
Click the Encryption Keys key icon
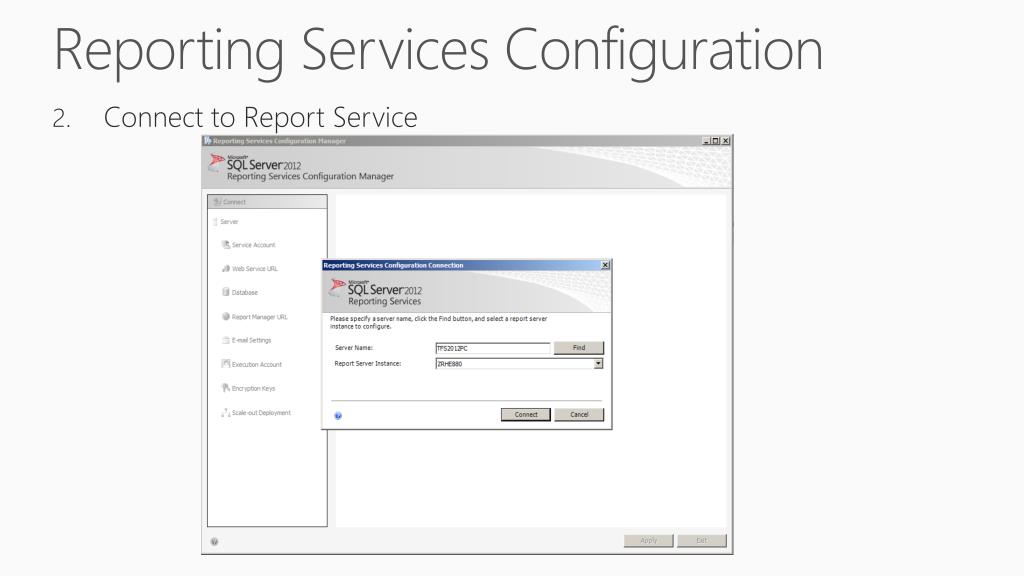point(225,388)
